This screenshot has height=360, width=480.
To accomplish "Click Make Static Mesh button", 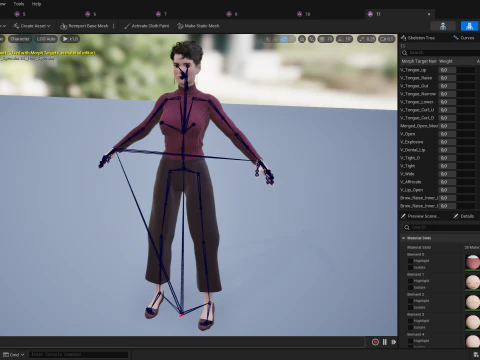I will [198, 26].
